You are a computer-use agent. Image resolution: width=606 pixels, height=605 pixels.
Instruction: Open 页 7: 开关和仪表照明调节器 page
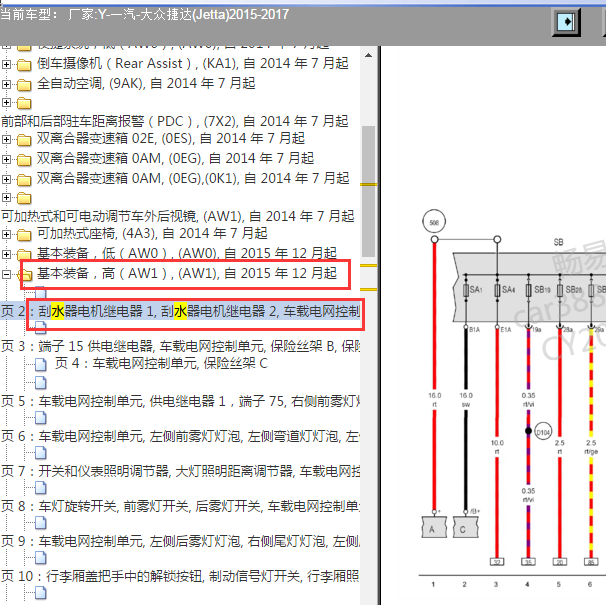[x=180, y=471]
